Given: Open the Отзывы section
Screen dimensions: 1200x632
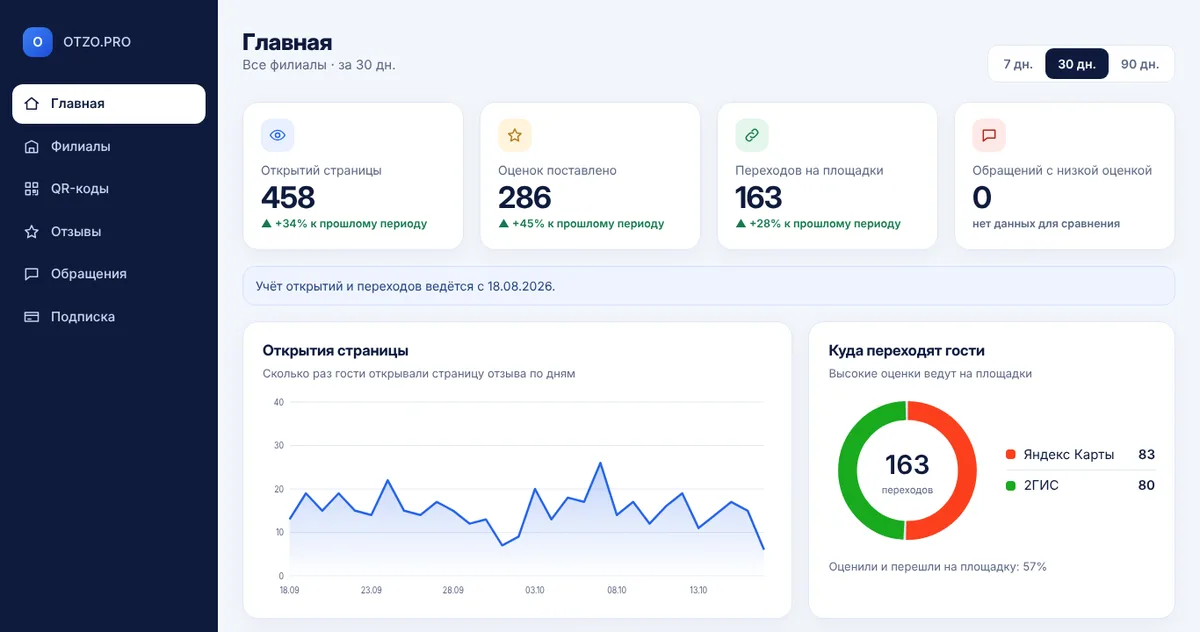Looking at the screenshot, I should pos(109,232).
